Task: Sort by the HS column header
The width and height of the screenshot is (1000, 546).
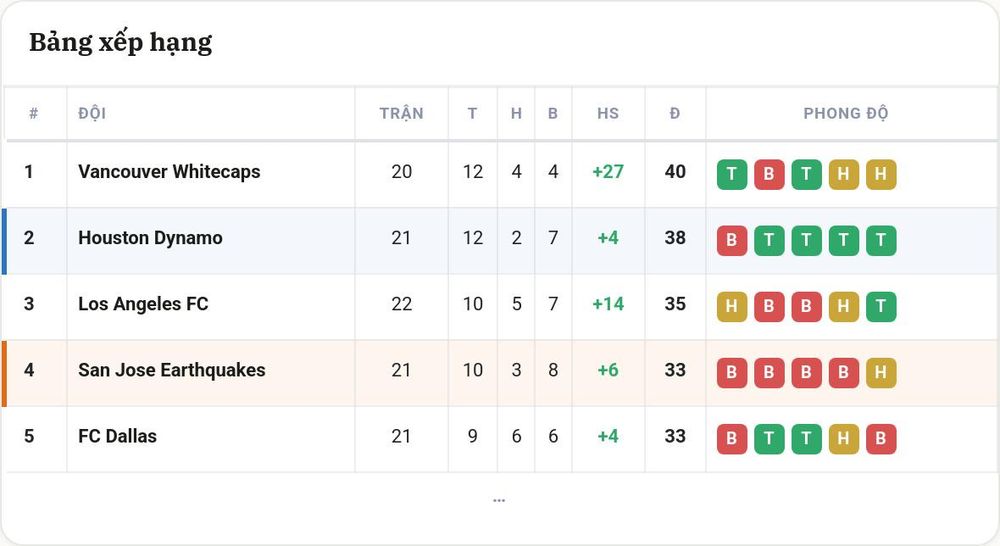Action: [608, 114]
